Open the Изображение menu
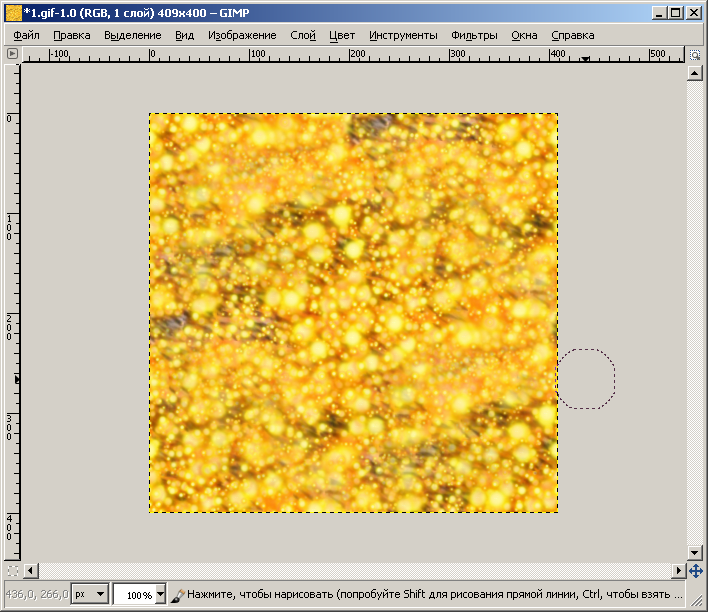 click(x=242, y=35)
